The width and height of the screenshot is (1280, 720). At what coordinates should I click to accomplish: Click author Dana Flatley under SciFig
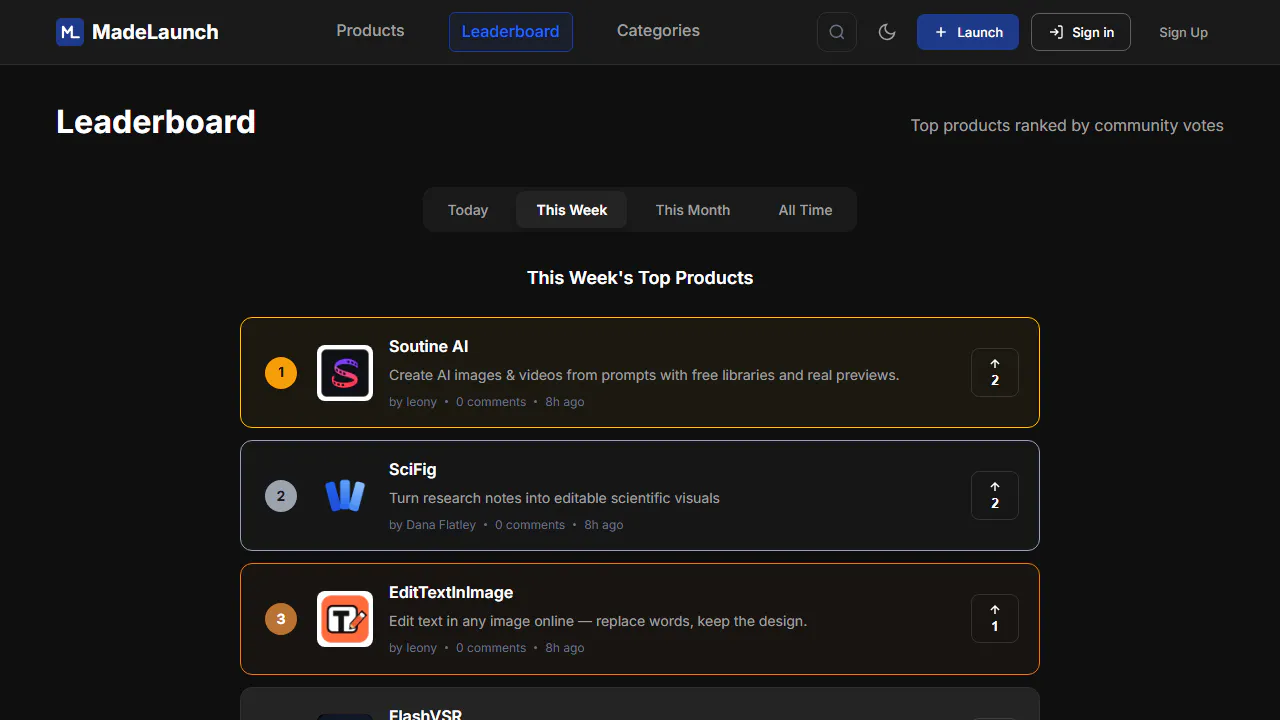(432, 525)
